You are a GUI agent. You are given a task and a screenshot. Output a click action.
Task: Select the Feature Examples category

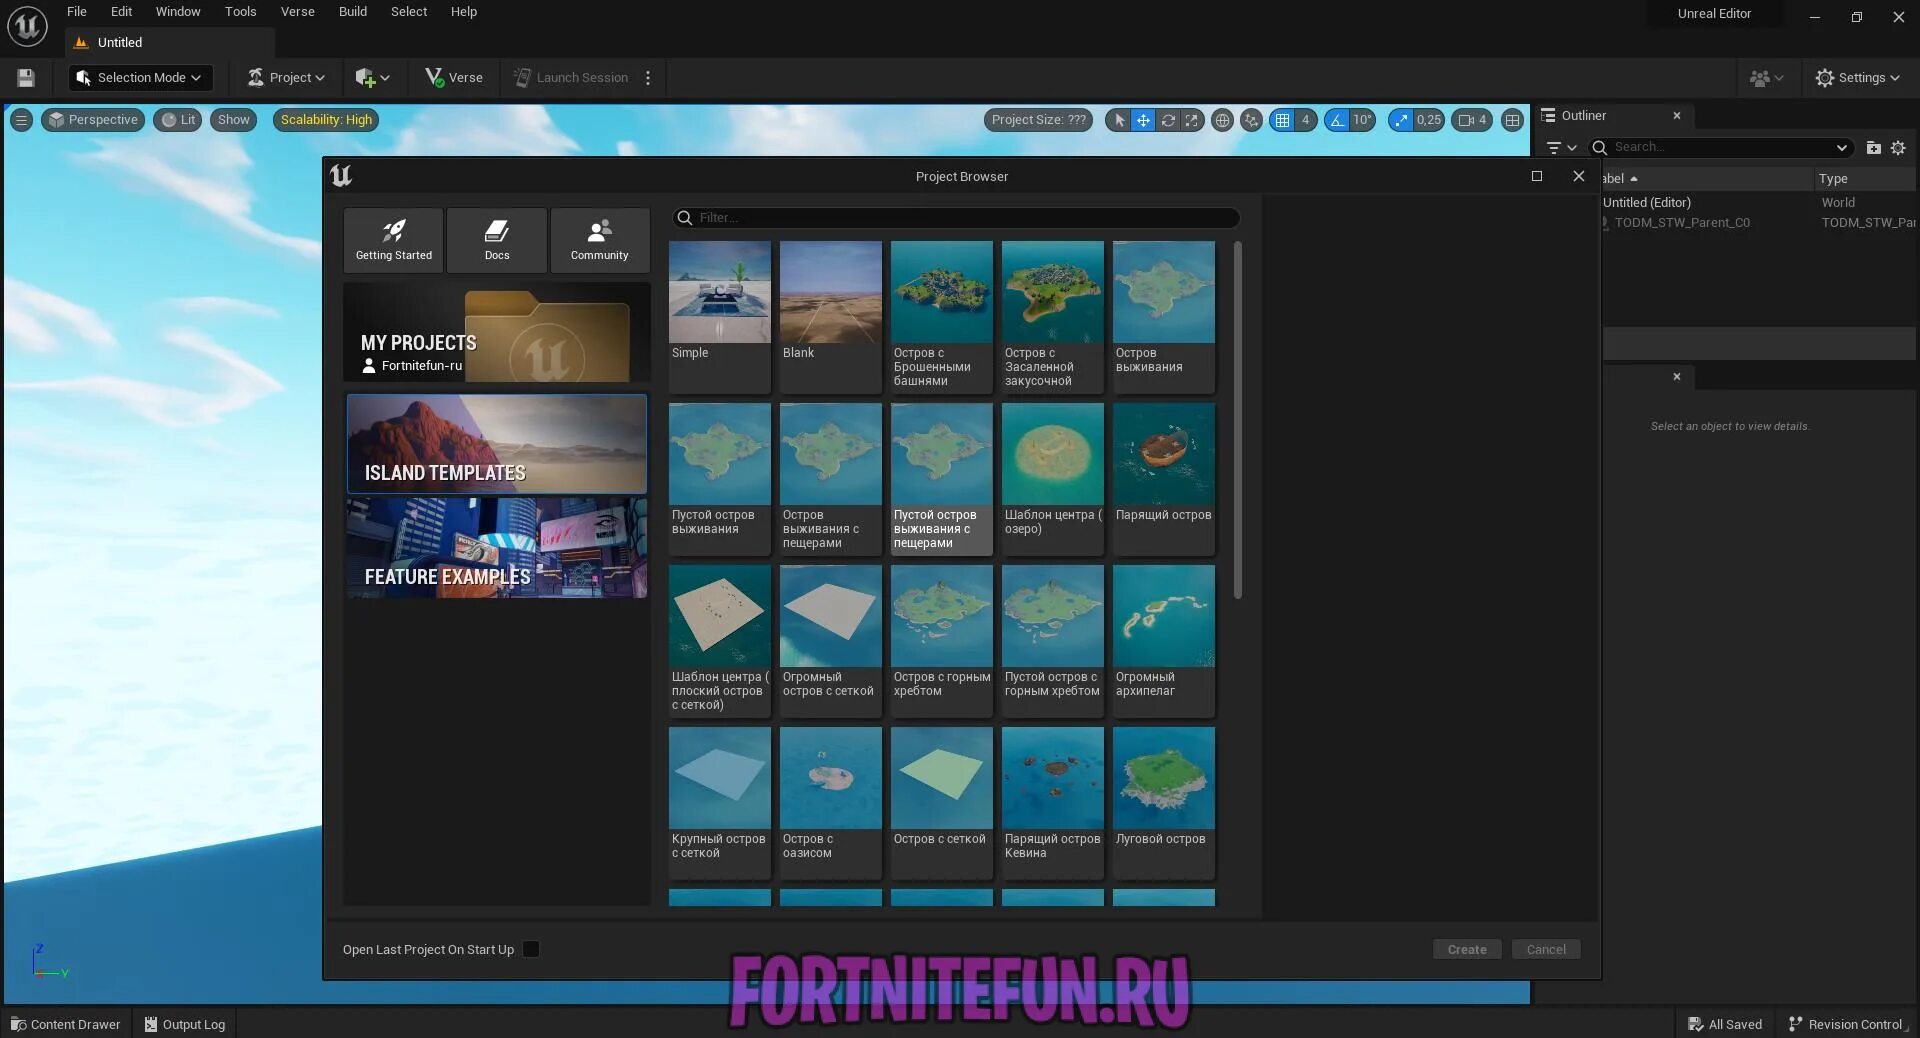click(497, 548)
